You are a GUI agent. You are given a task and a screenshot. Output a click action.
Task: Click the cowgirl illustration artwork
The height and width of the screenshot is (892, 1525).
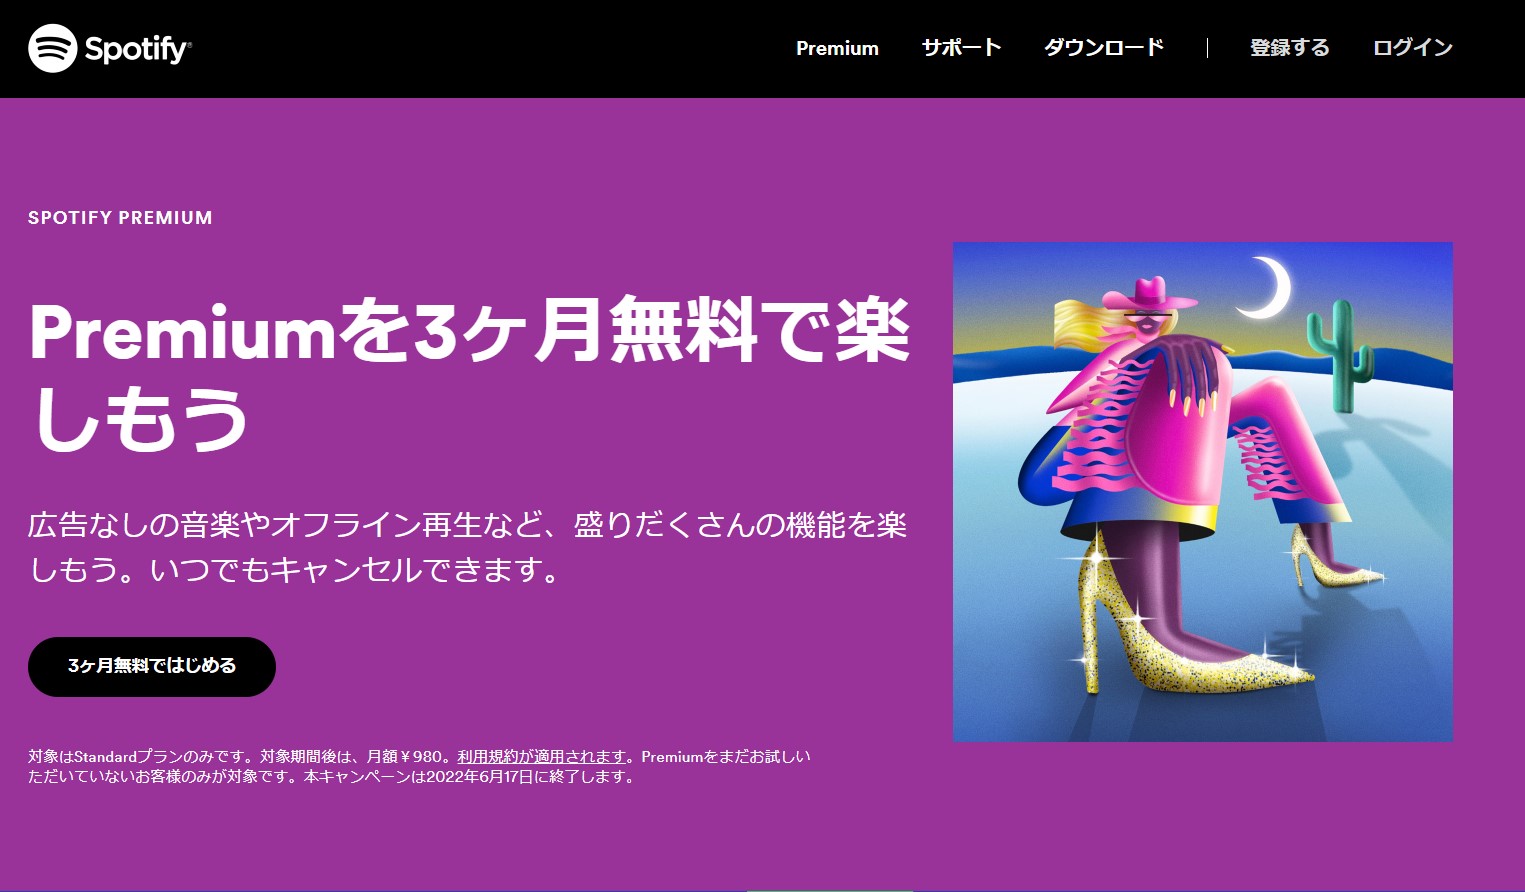pos(1203,491)
